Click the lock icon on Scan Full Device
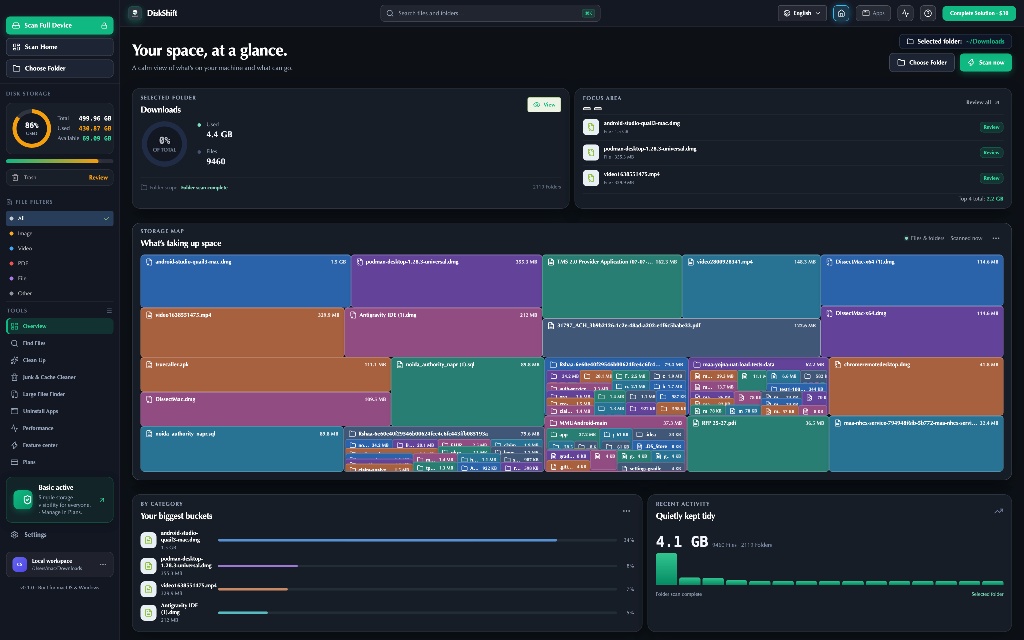Image resolution: width=1024 pixels, height=640 pixels. (x=104, y=25)
